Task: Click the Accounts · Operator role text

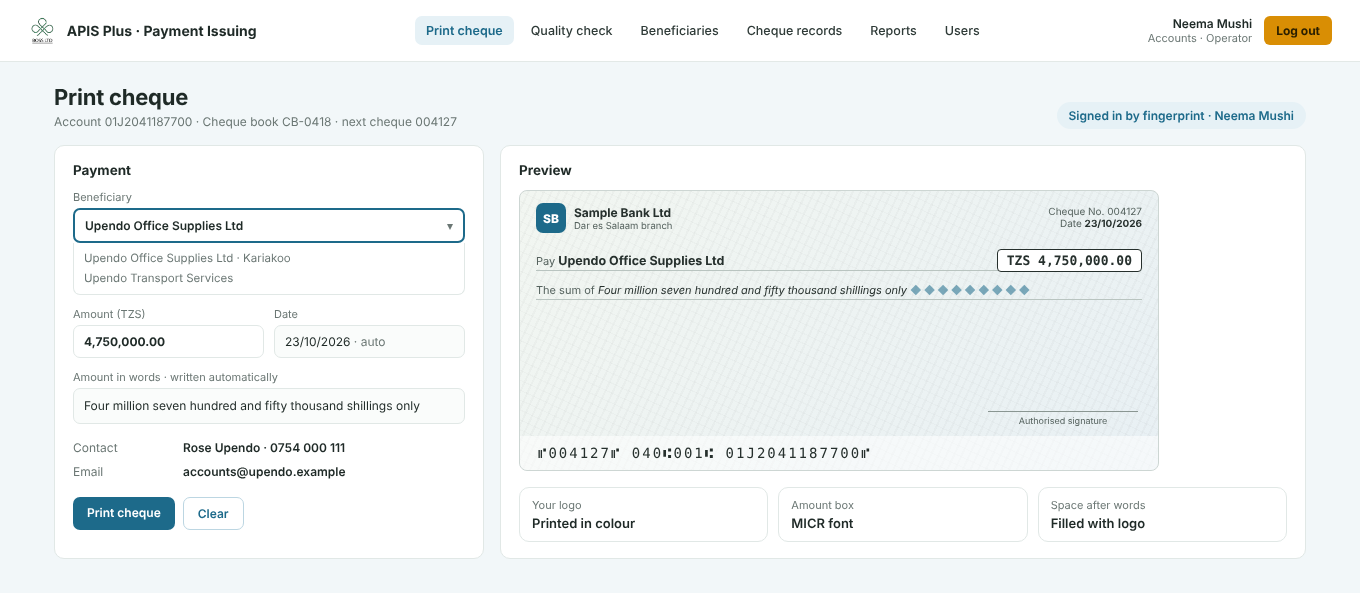Action: pyautogui.click(x=1199, y=39)
